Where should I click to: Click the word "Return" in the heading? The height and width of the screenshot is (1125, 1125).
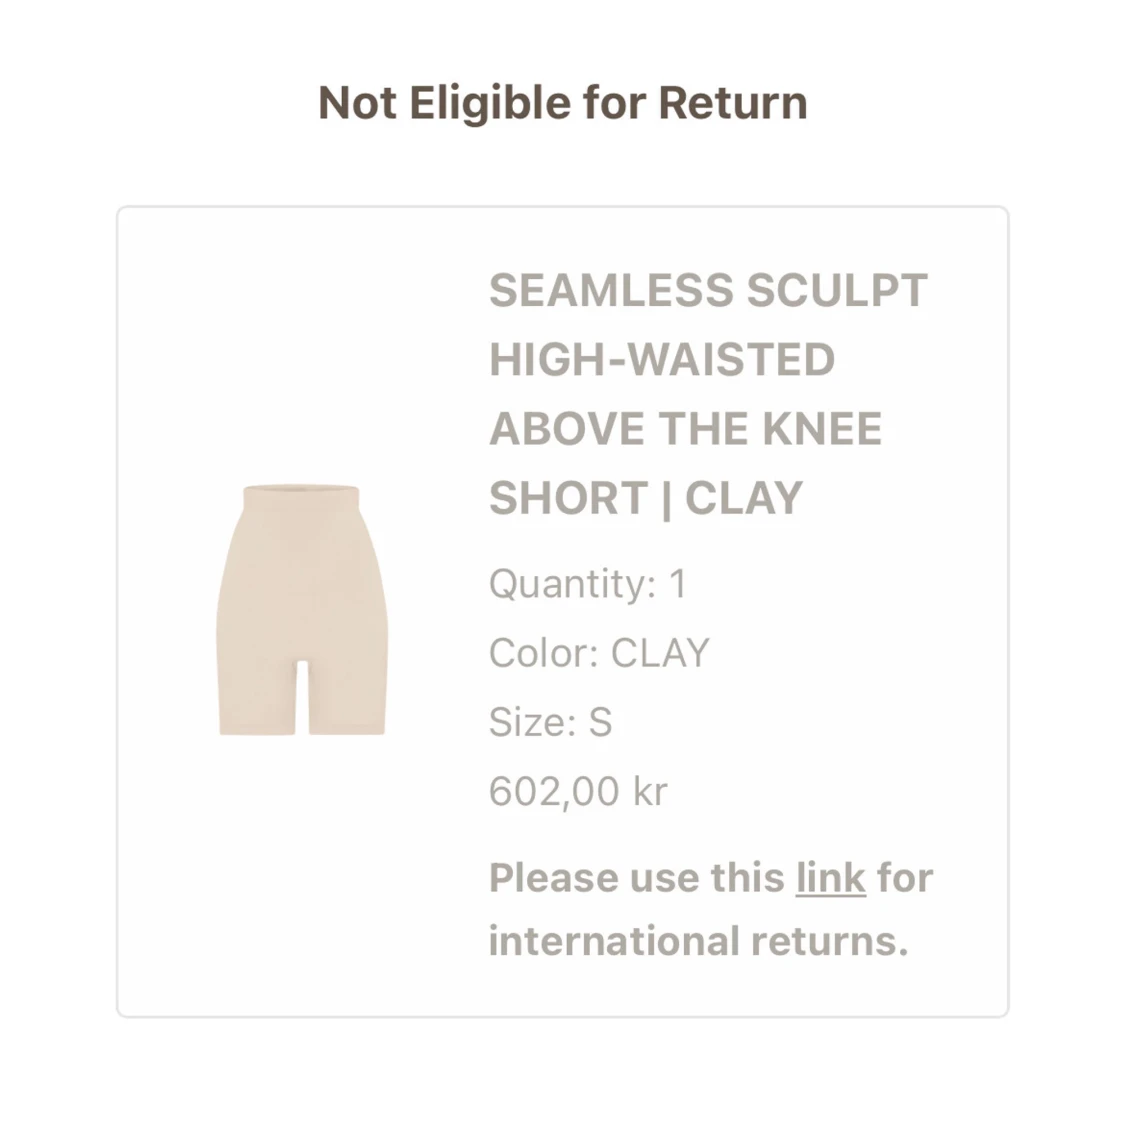[x=732, y=103]
